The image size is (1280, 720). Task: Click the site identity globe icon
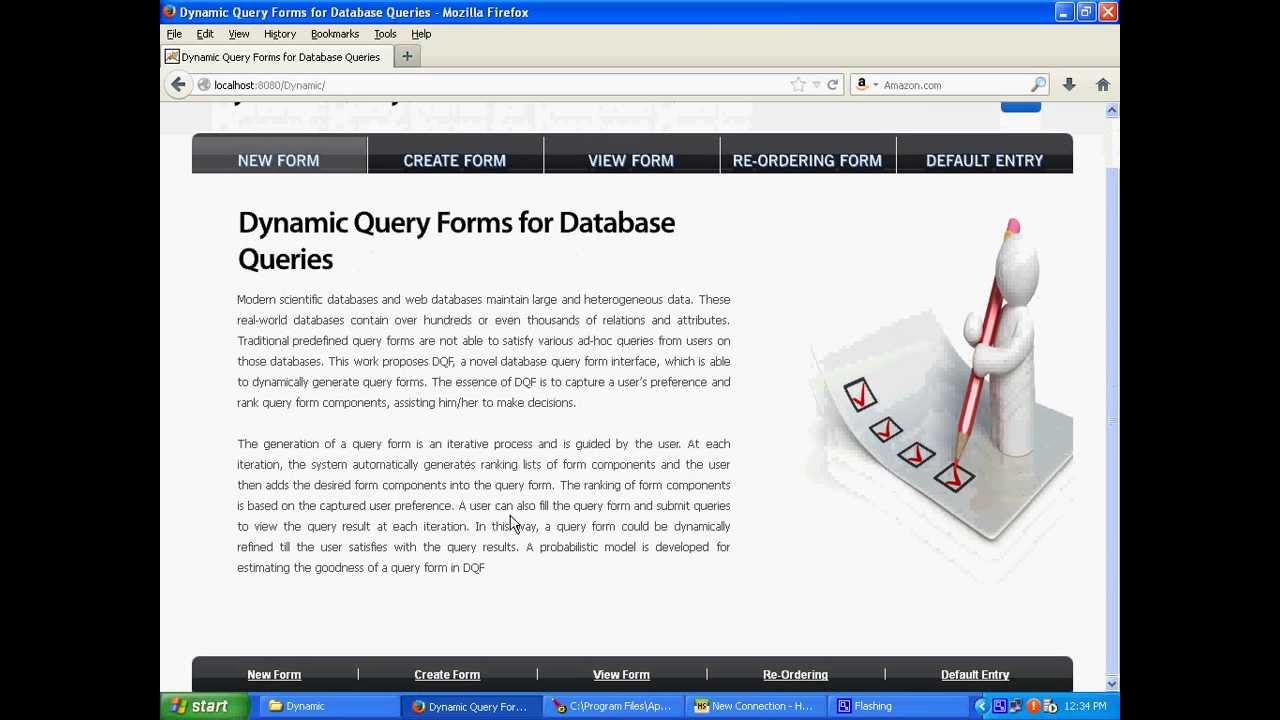(204, 85)
